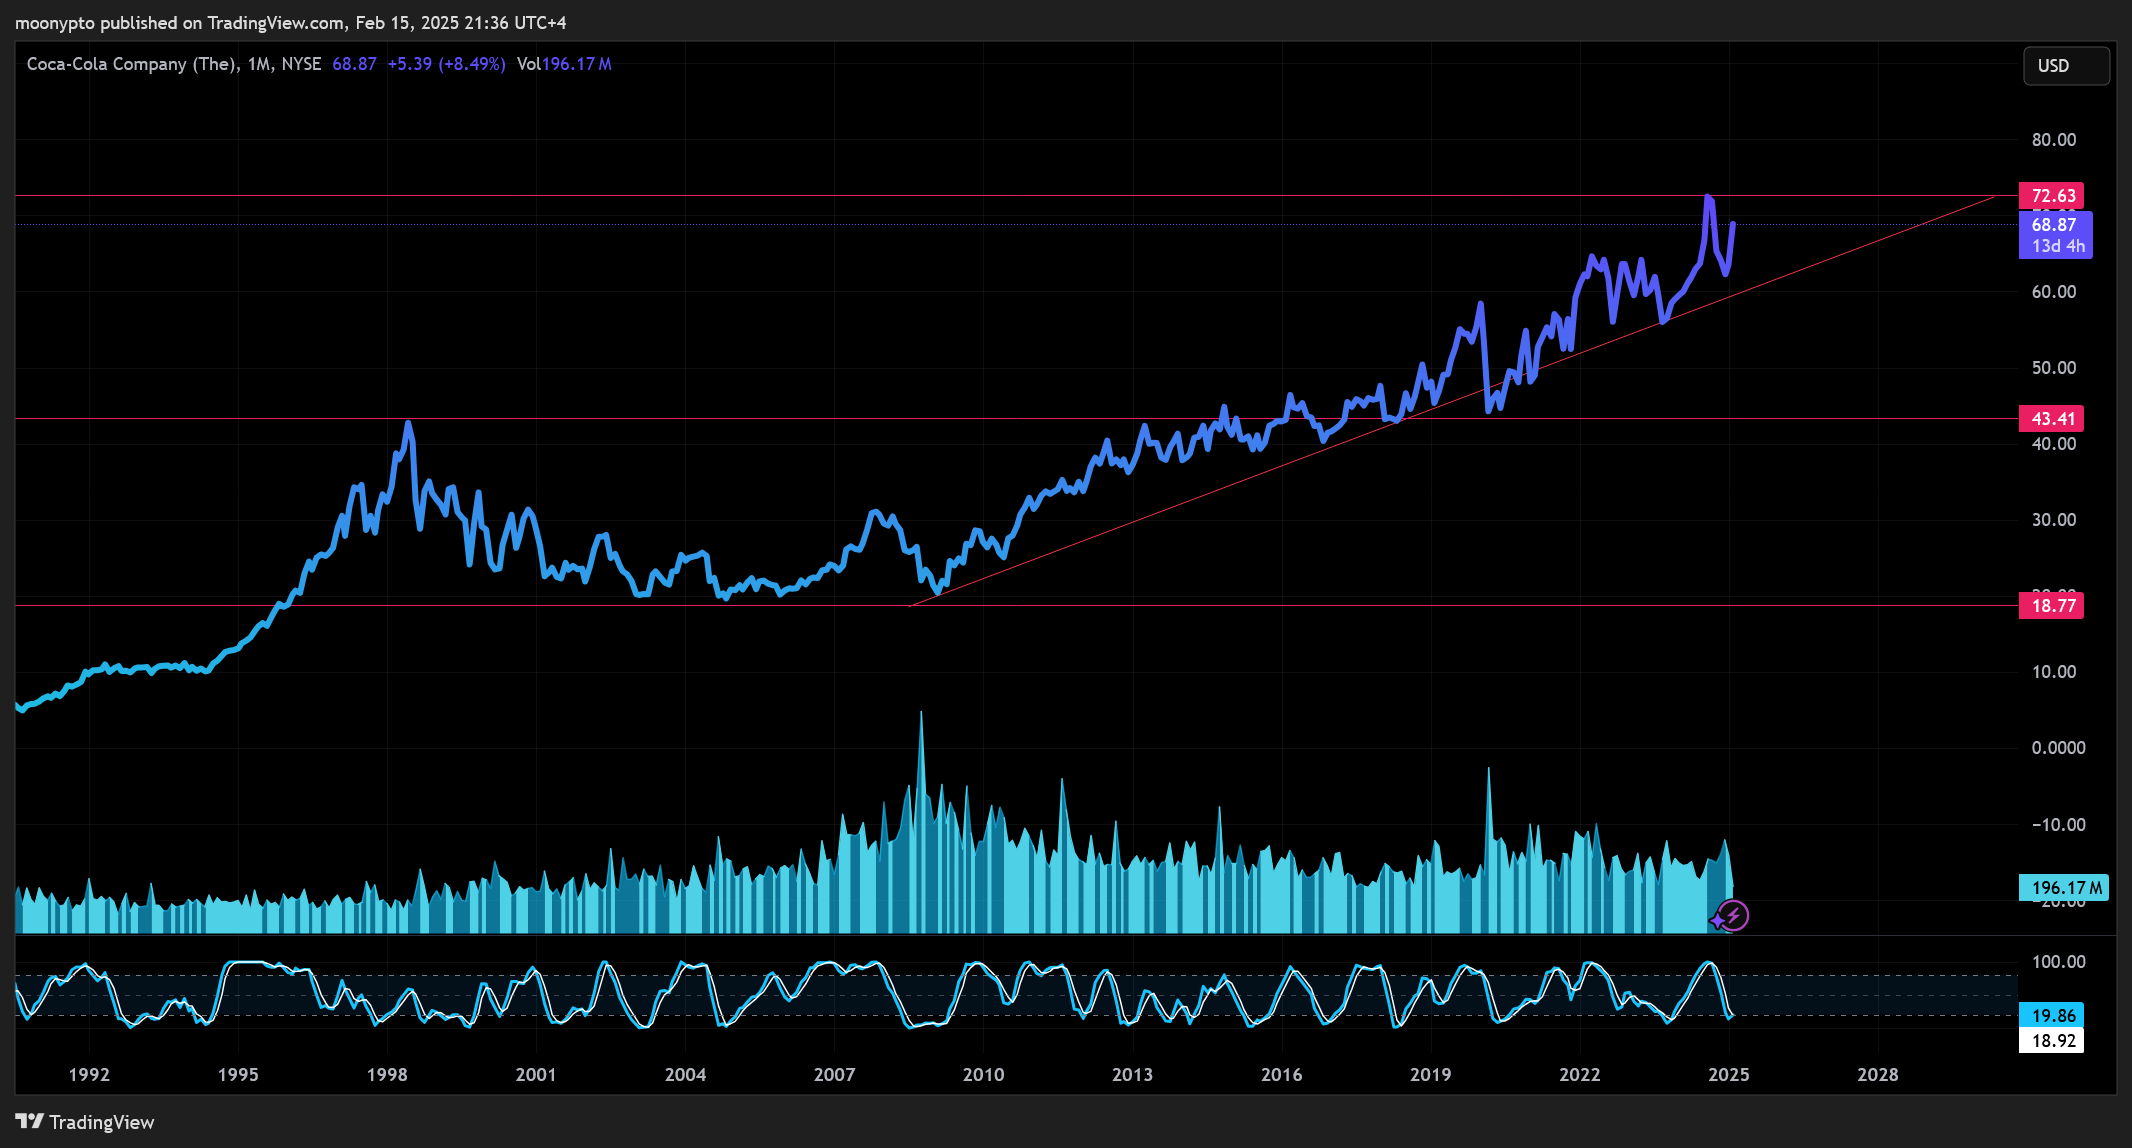Click the 1992 time axis label

(x=89, y=1074)
